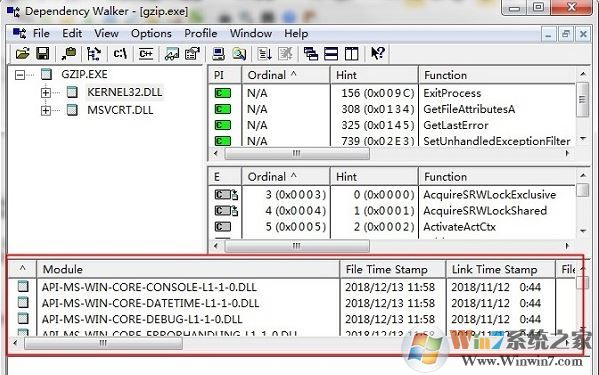Open the Profile menu
The image size is (599, 375).
click(201, 34)
